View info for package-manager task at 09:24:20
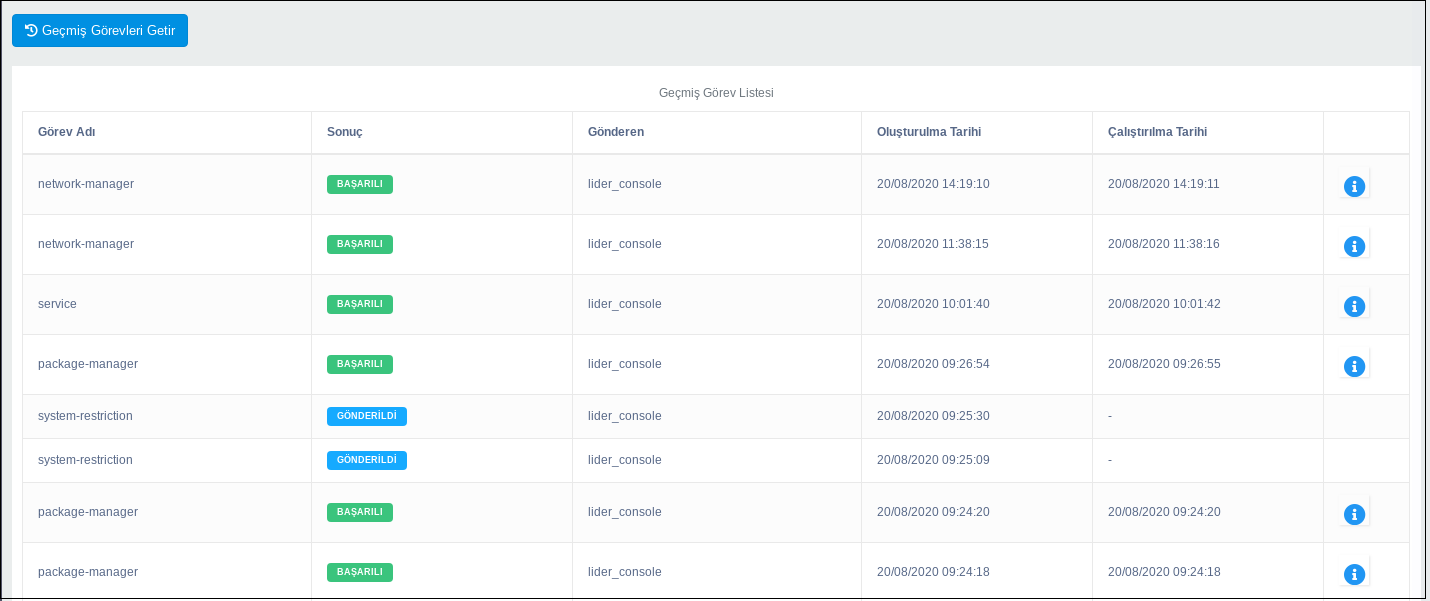The image size is (1430, 601). point(1354,514)
